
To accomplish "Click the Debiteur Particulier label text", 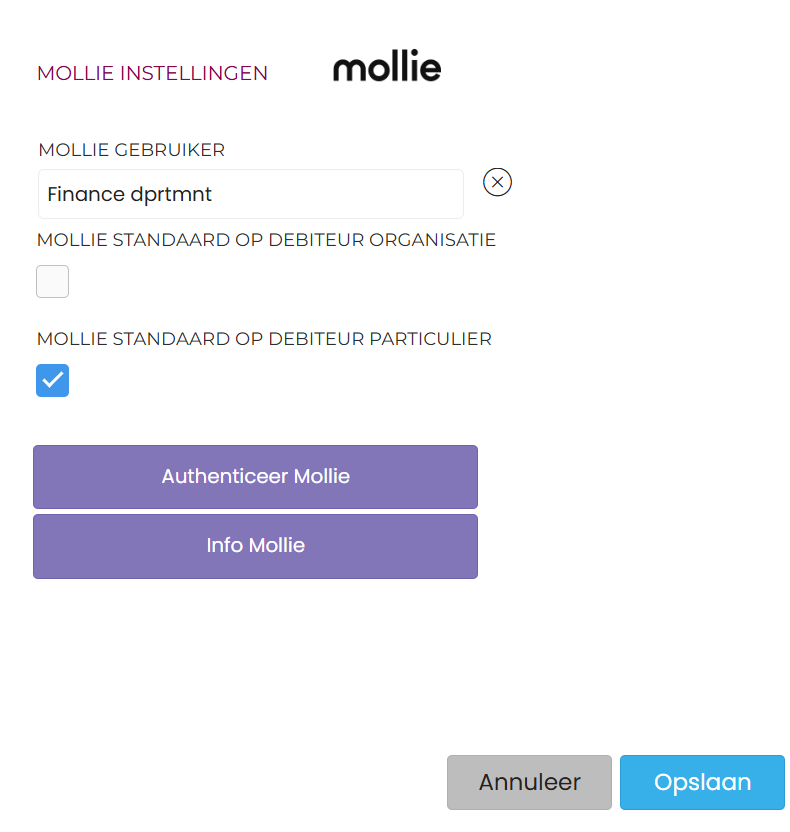I will pos(264,339).
